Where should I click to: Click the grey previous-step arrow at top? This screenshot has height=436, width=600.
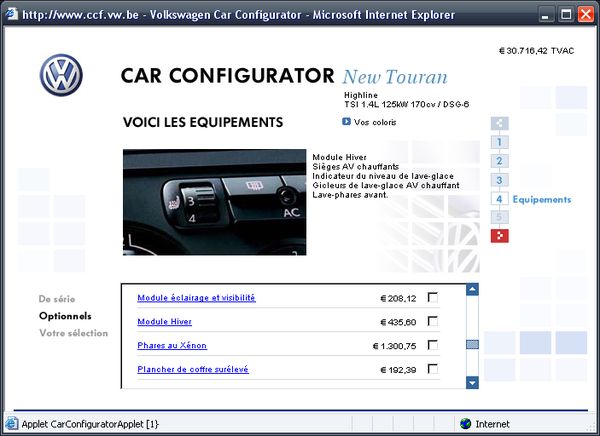coord(500,124)
